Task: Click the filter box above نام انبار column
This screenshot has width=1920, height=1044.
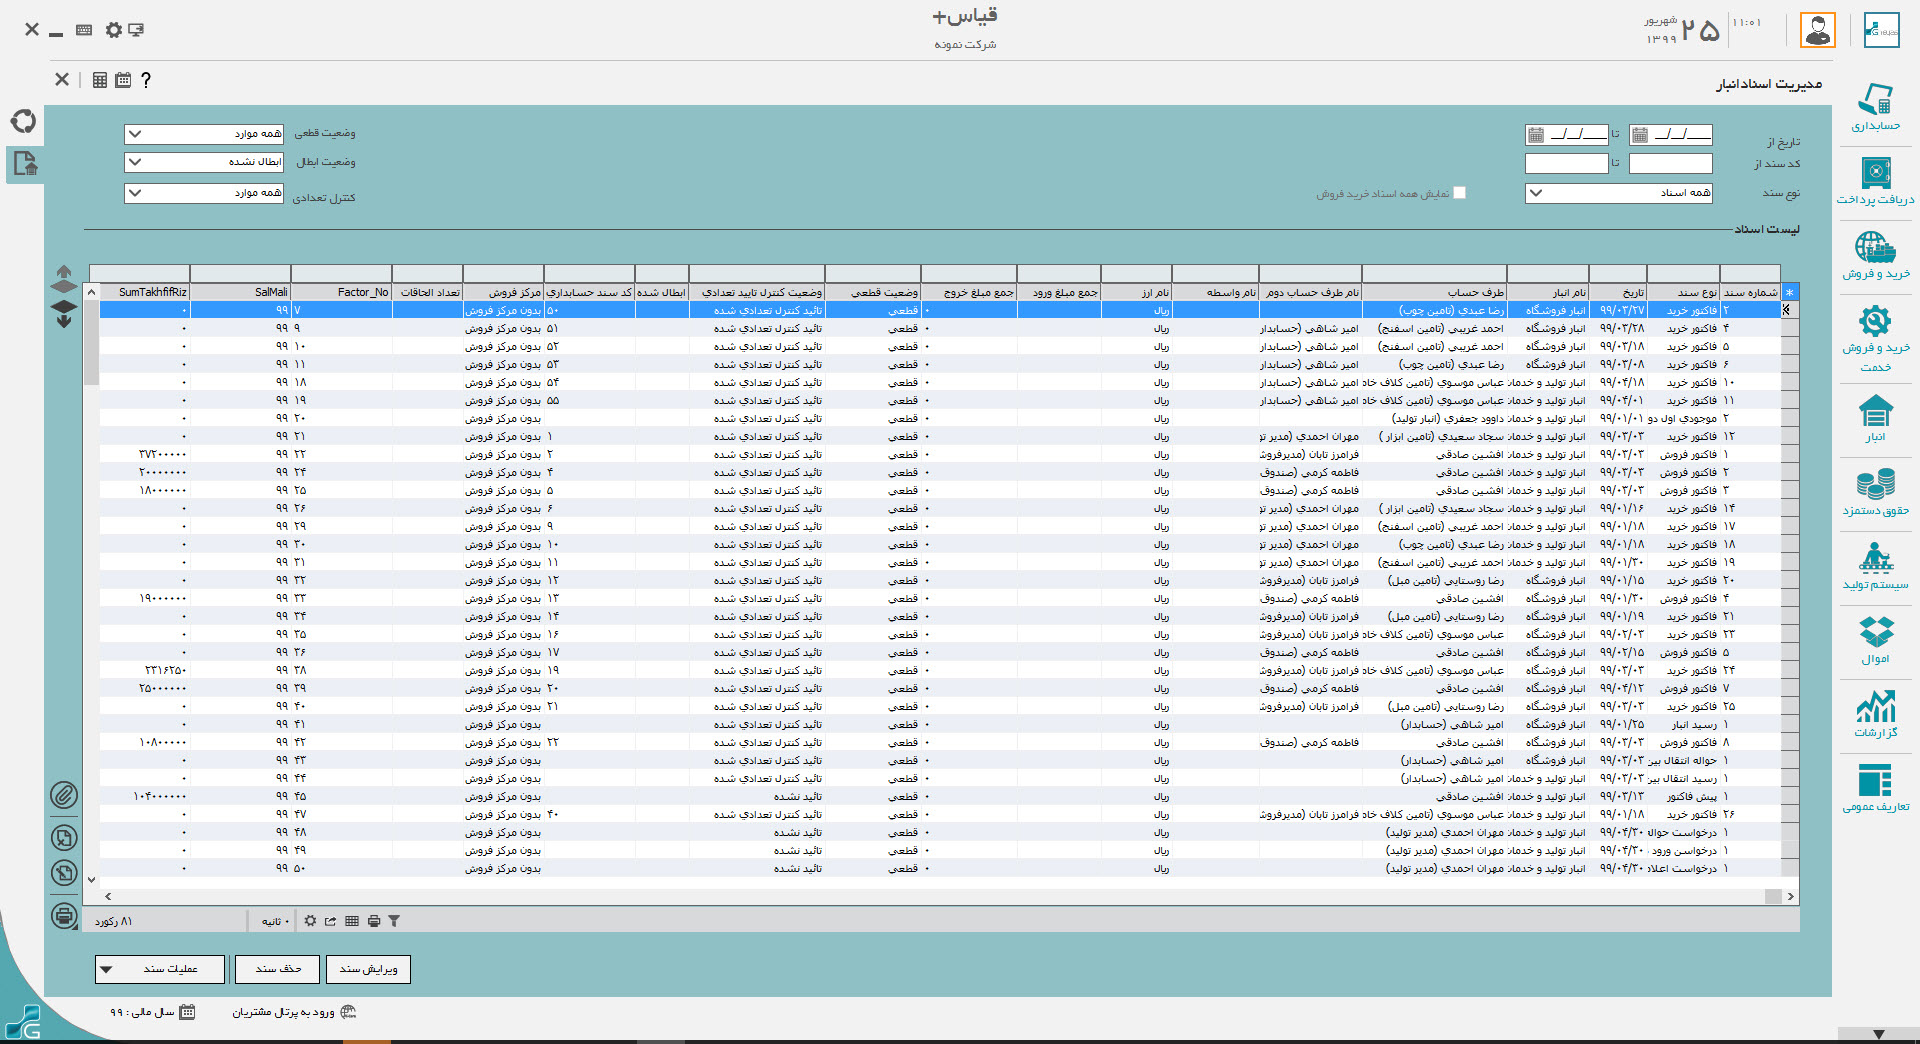Action: tap(1547, 273)
